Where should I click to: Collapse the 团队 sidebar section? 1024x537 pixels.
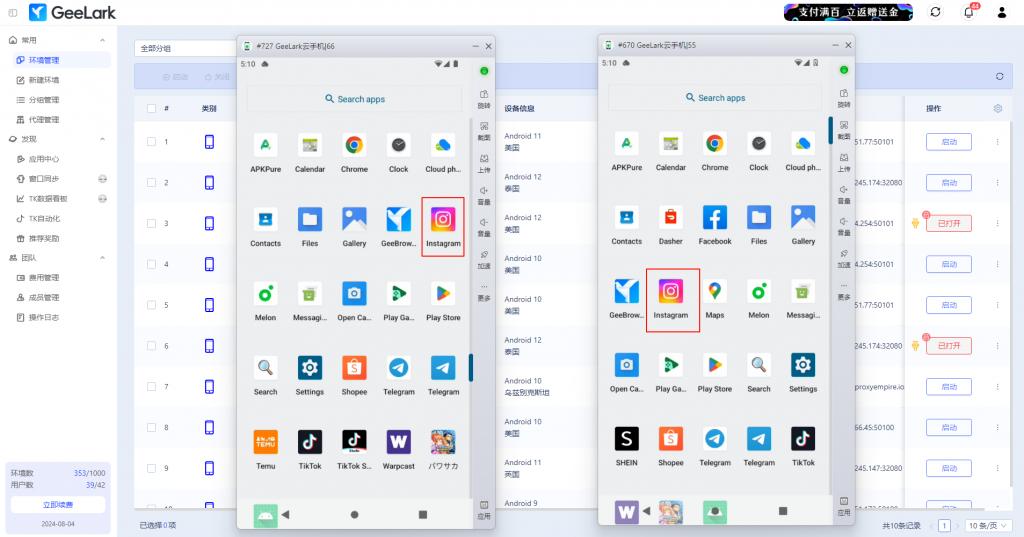[103, 258]
